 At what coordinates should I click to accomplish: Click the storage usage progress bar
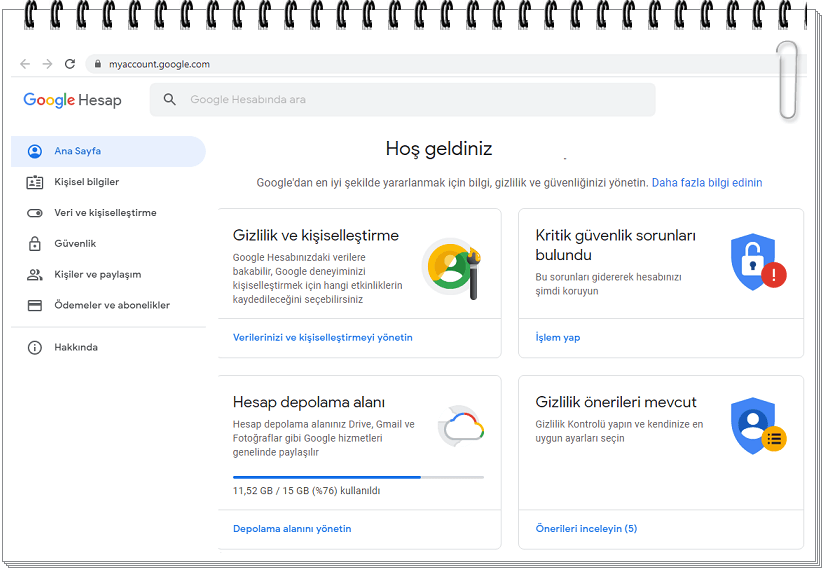coord(358,477)
